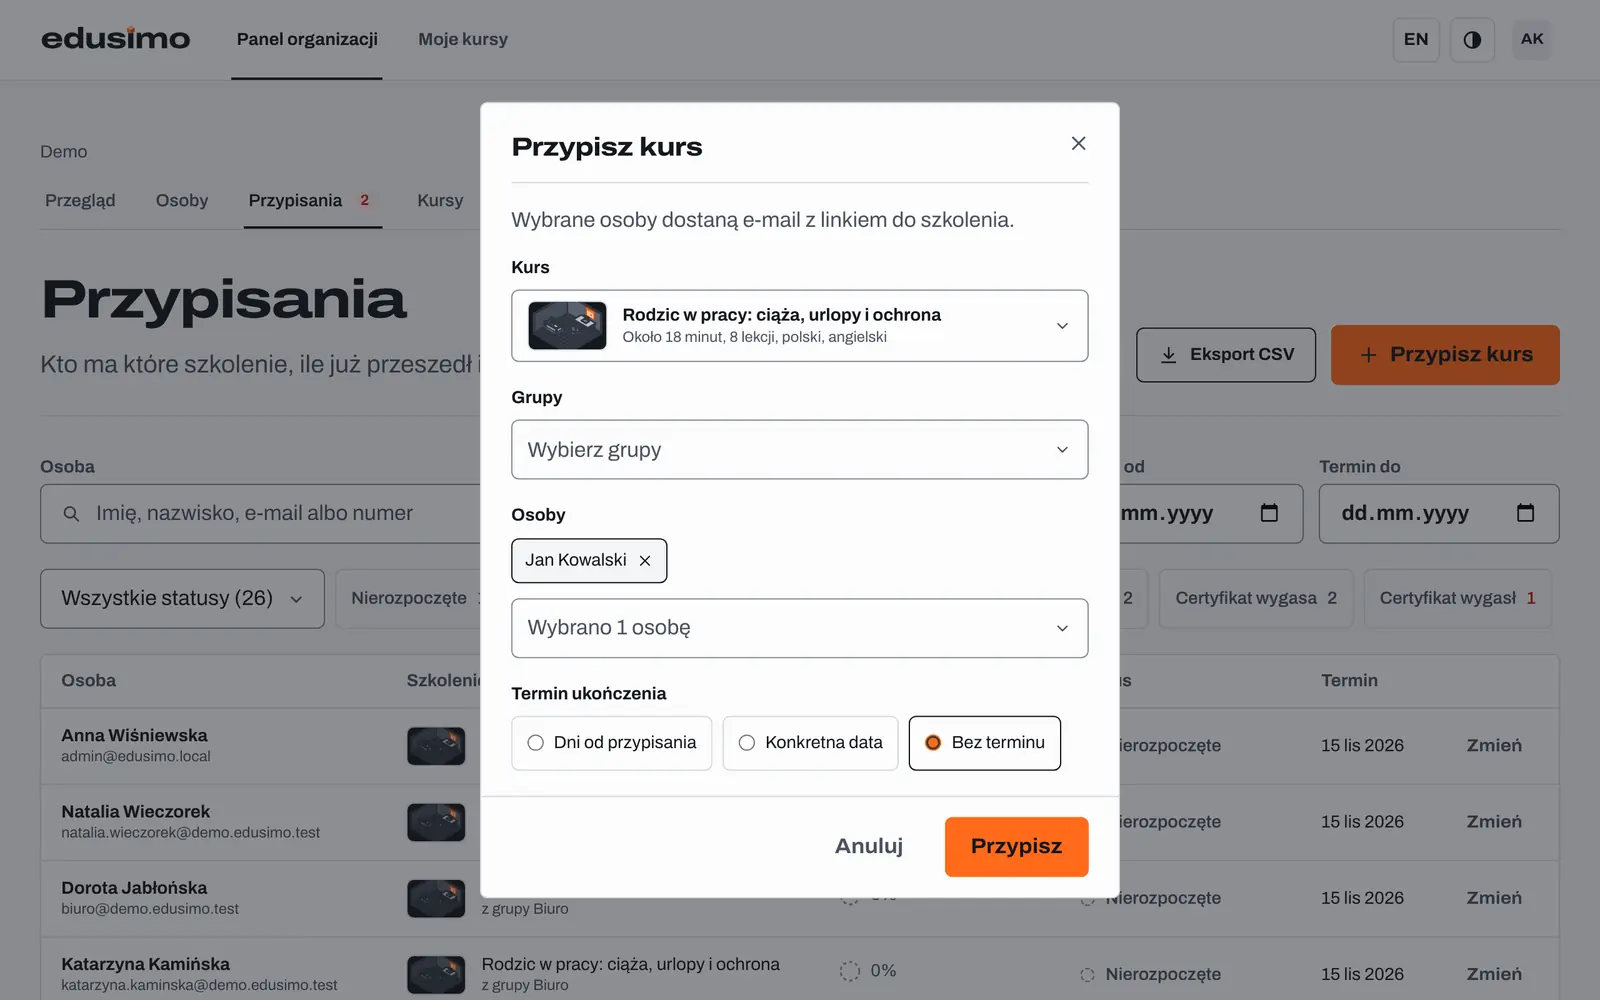The image size is (1600, 1000).
Task: Open the Kursy tab
Action: [440, 201]
